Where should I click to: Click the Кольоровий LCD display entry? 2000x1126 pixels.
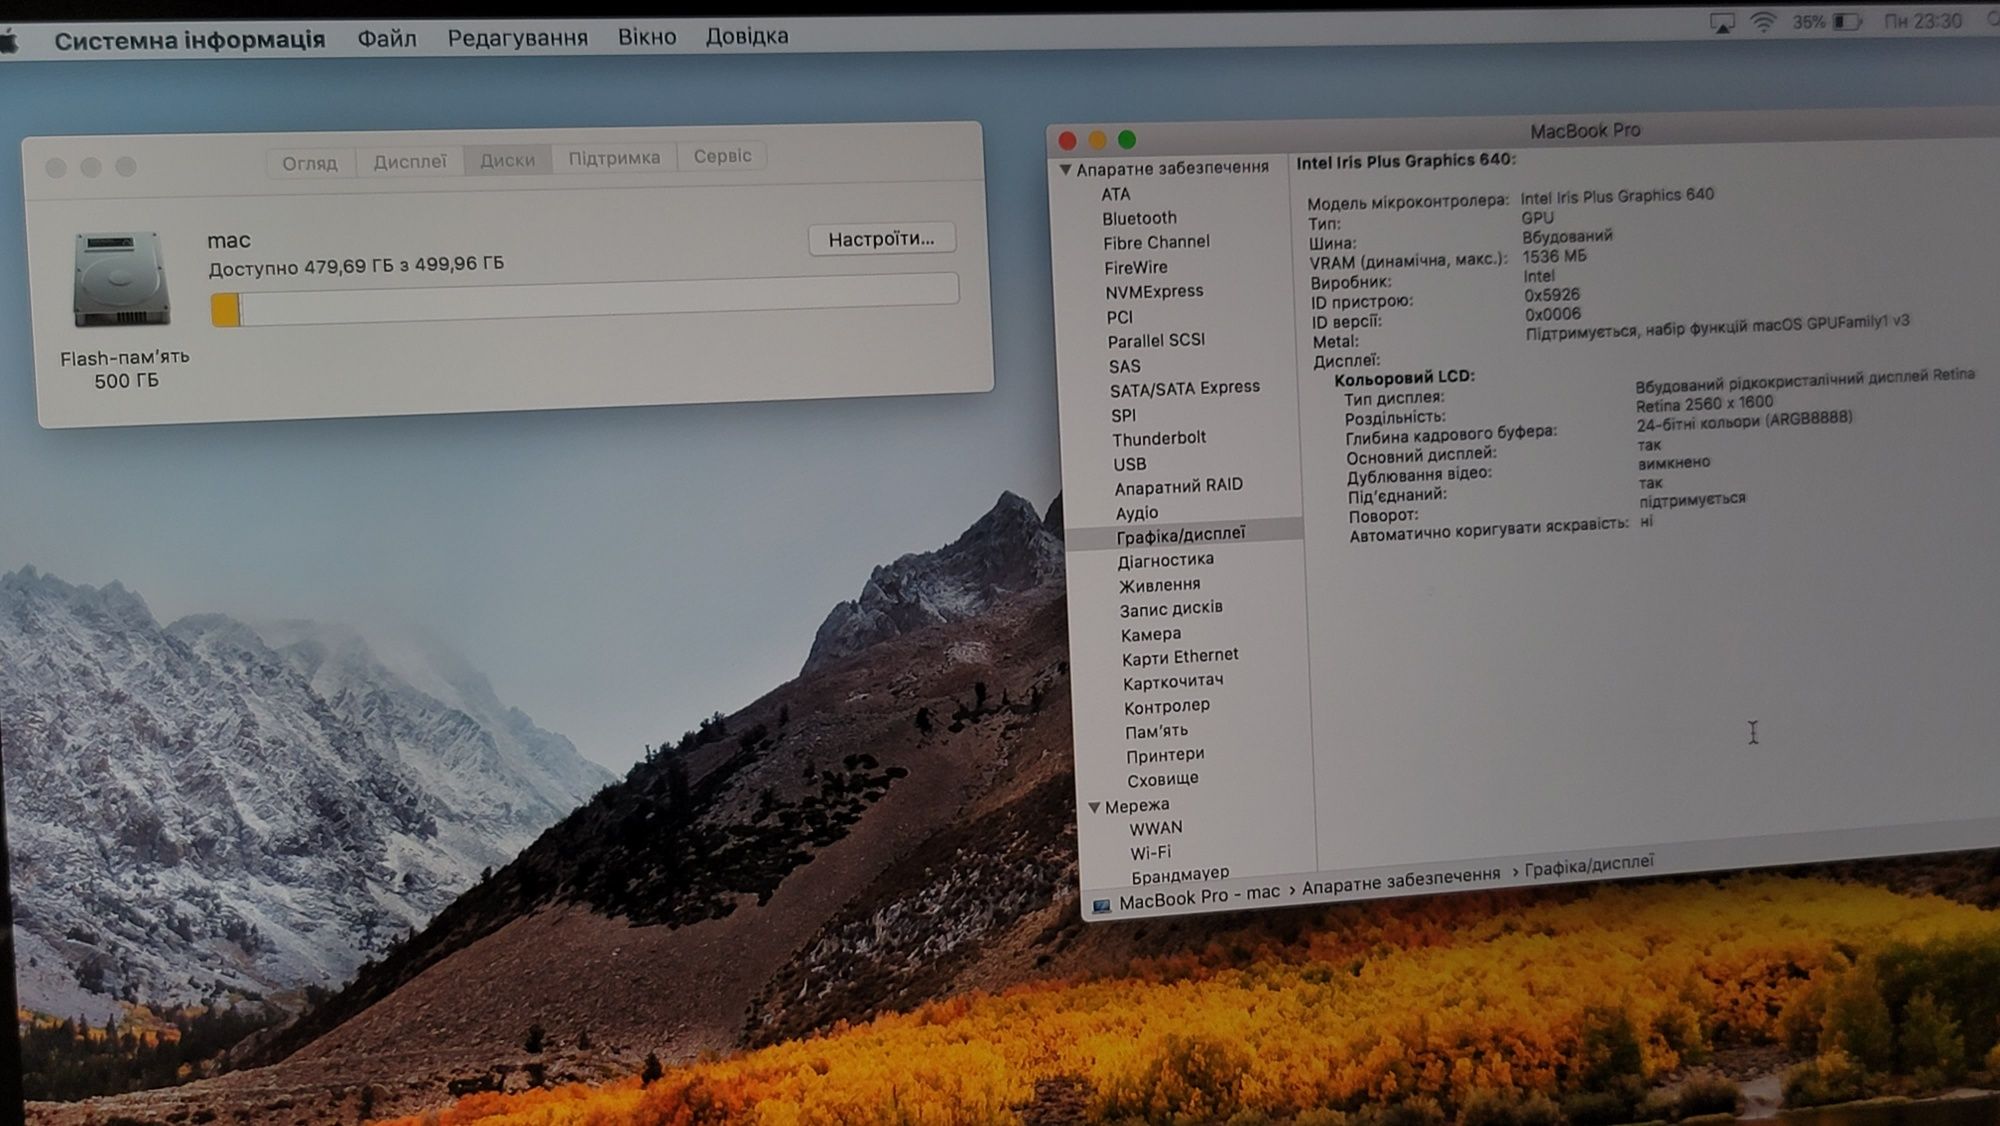[x=1404, y=378]
